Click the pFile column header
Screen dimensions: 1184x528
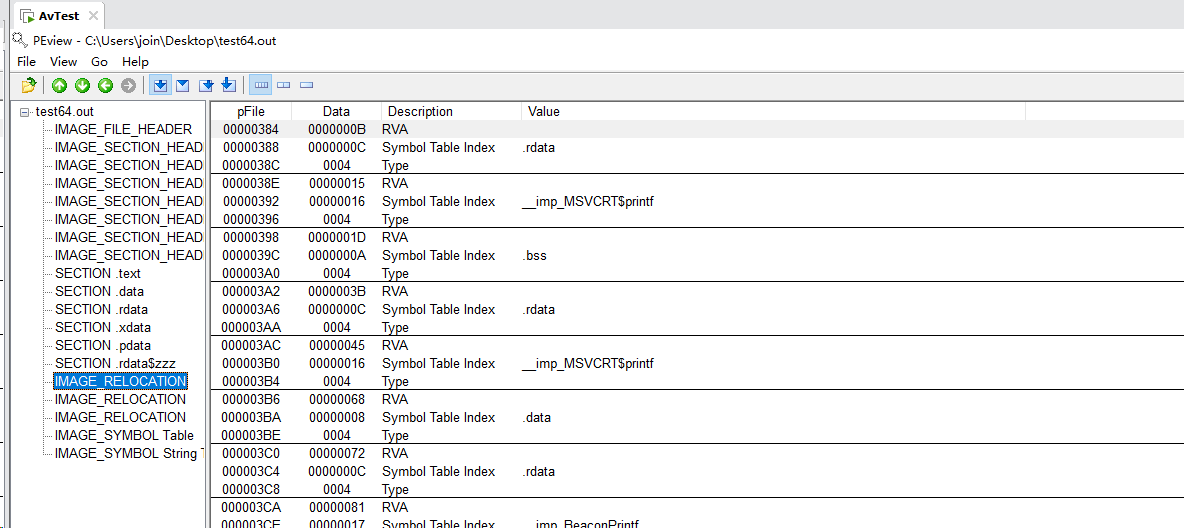click(x=251, y=111)
